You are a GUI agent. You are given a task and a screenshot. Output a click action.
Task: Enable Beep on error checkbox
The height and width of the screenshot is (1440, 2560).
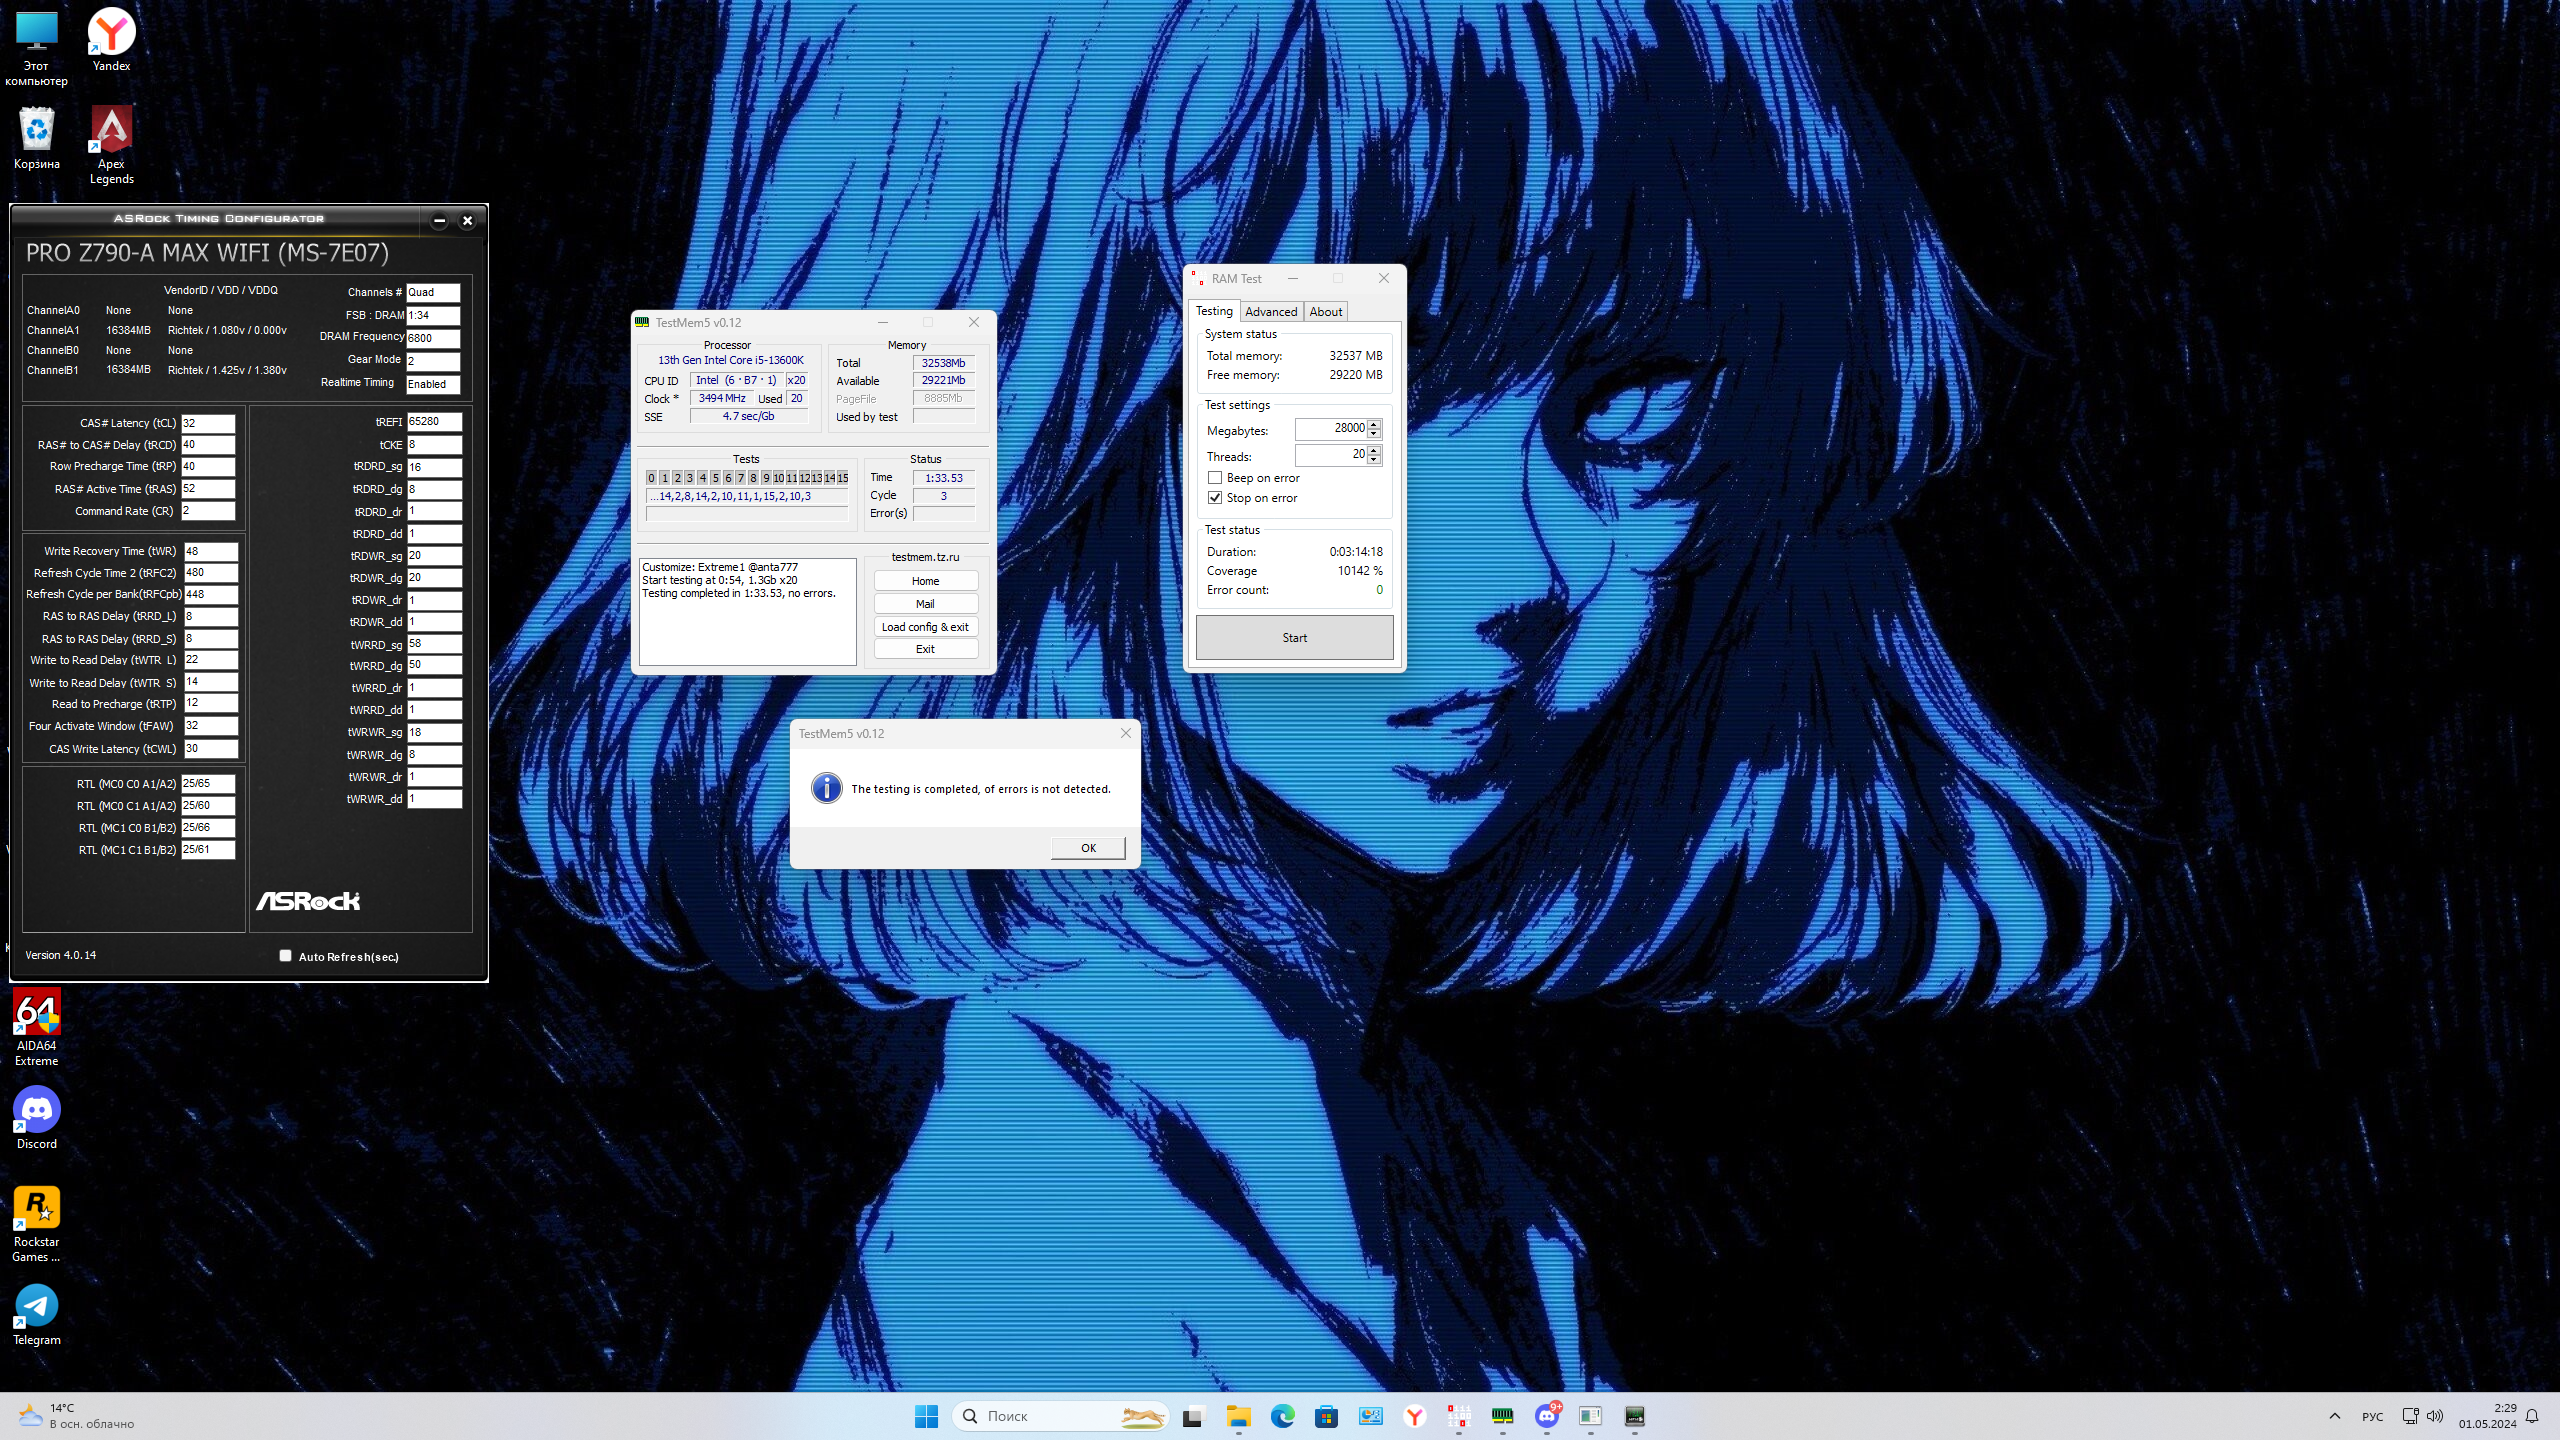[x=1215, y=478]
